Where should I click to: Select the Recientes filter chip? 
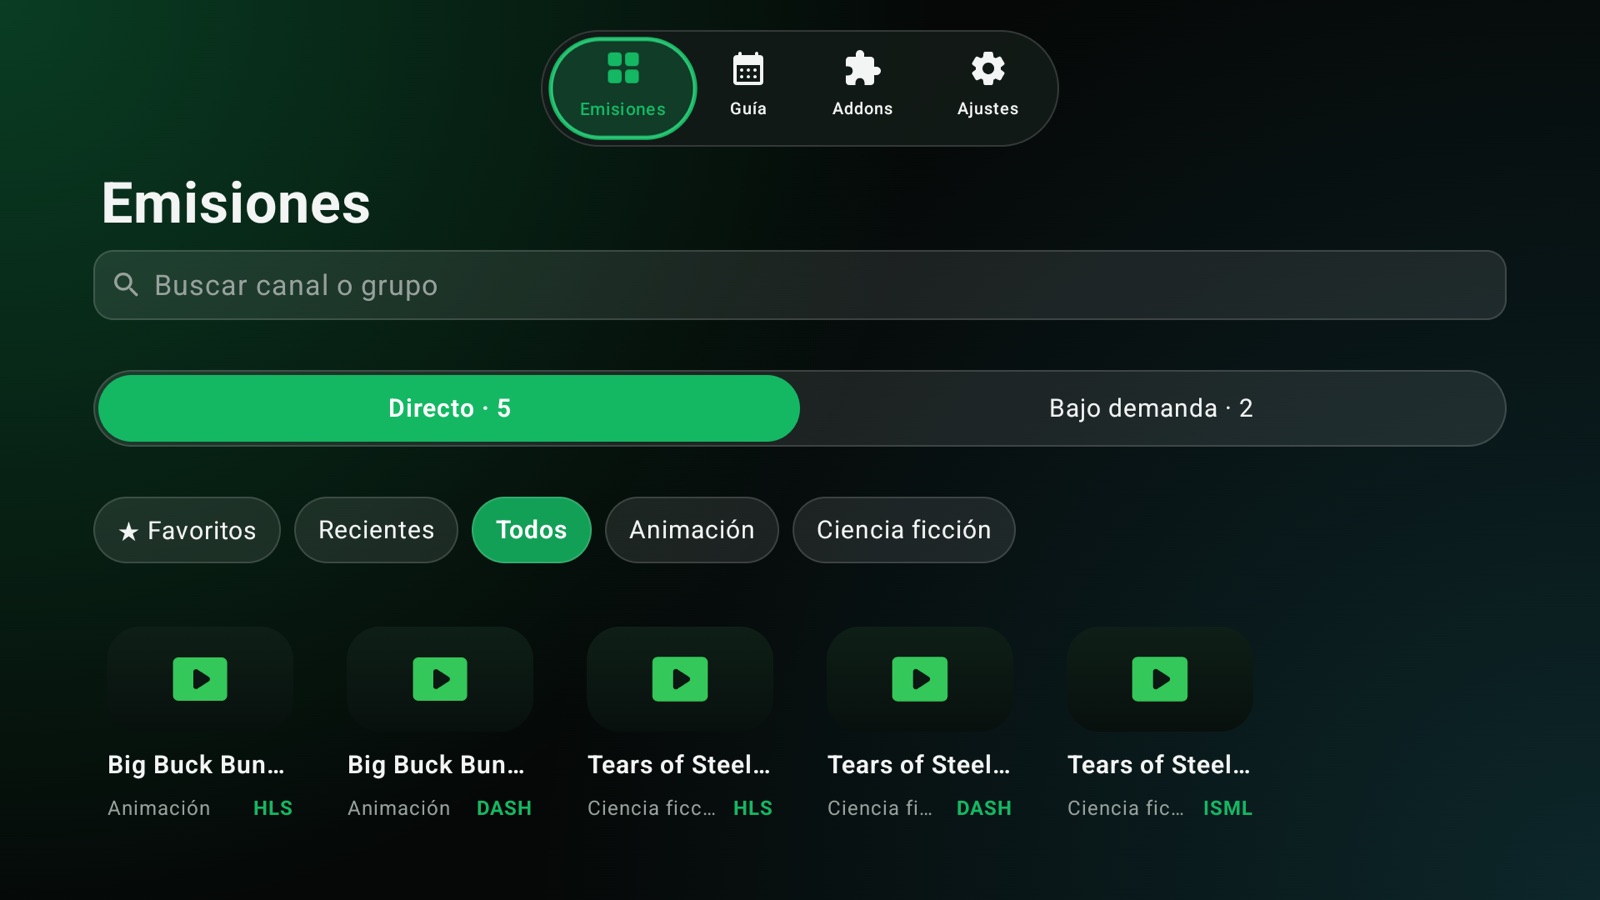[376, 530]
